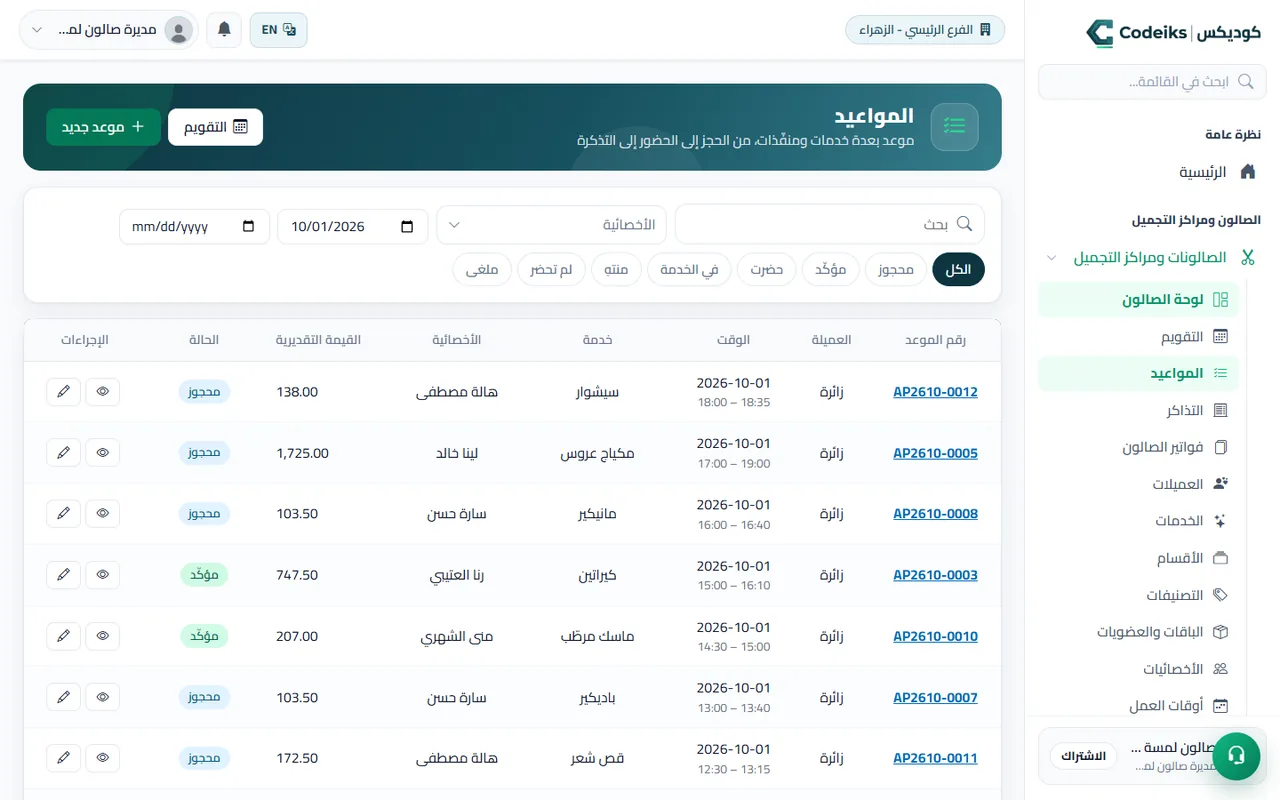Viewport: 1280px width, 800px height.
Task: Open support headset chat button
Action: pos(1236,755)
